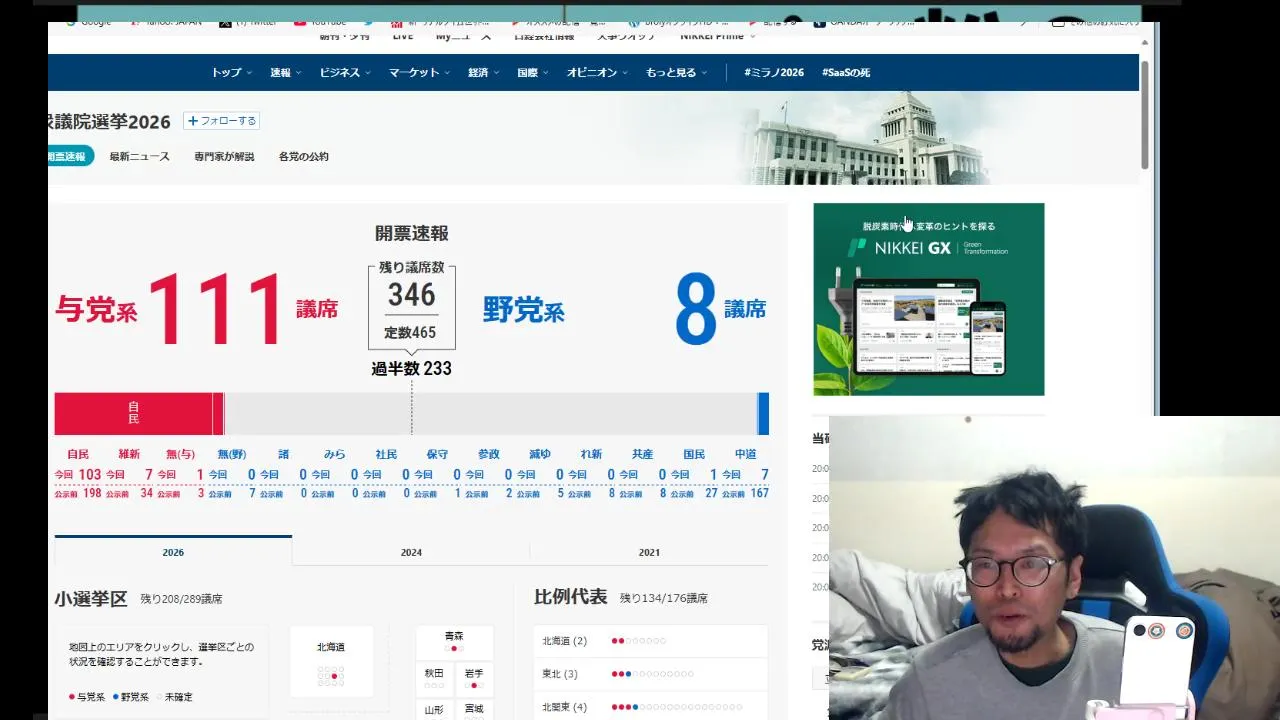Viewport: 1280px width, 720px height.
Task: Click the みら party label
Action: tap(334, 454)
